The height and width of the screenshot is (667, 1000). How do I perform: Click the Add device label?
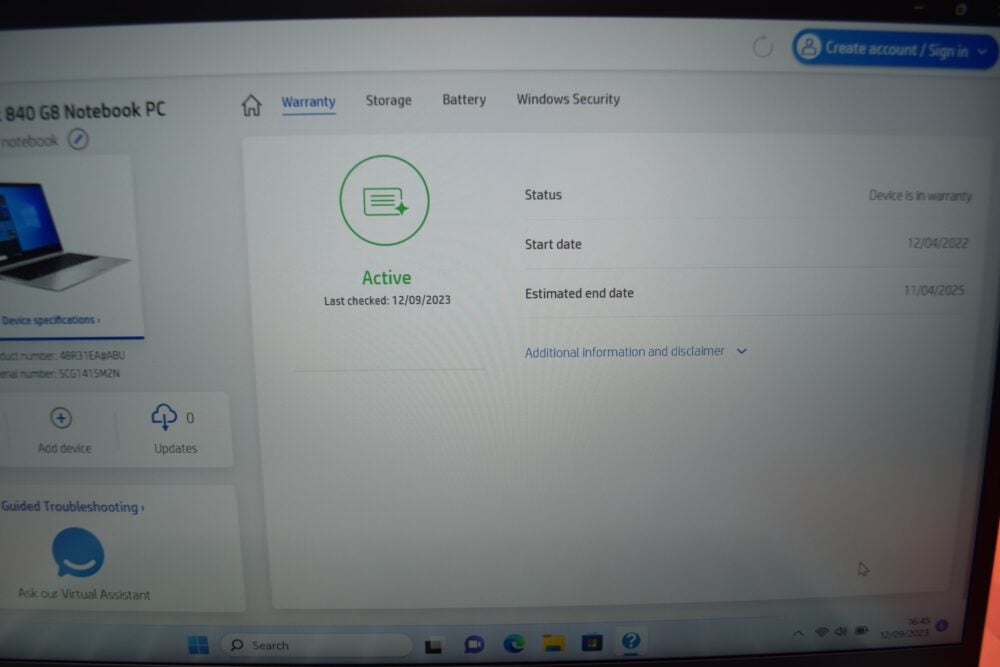click(64, 448)
